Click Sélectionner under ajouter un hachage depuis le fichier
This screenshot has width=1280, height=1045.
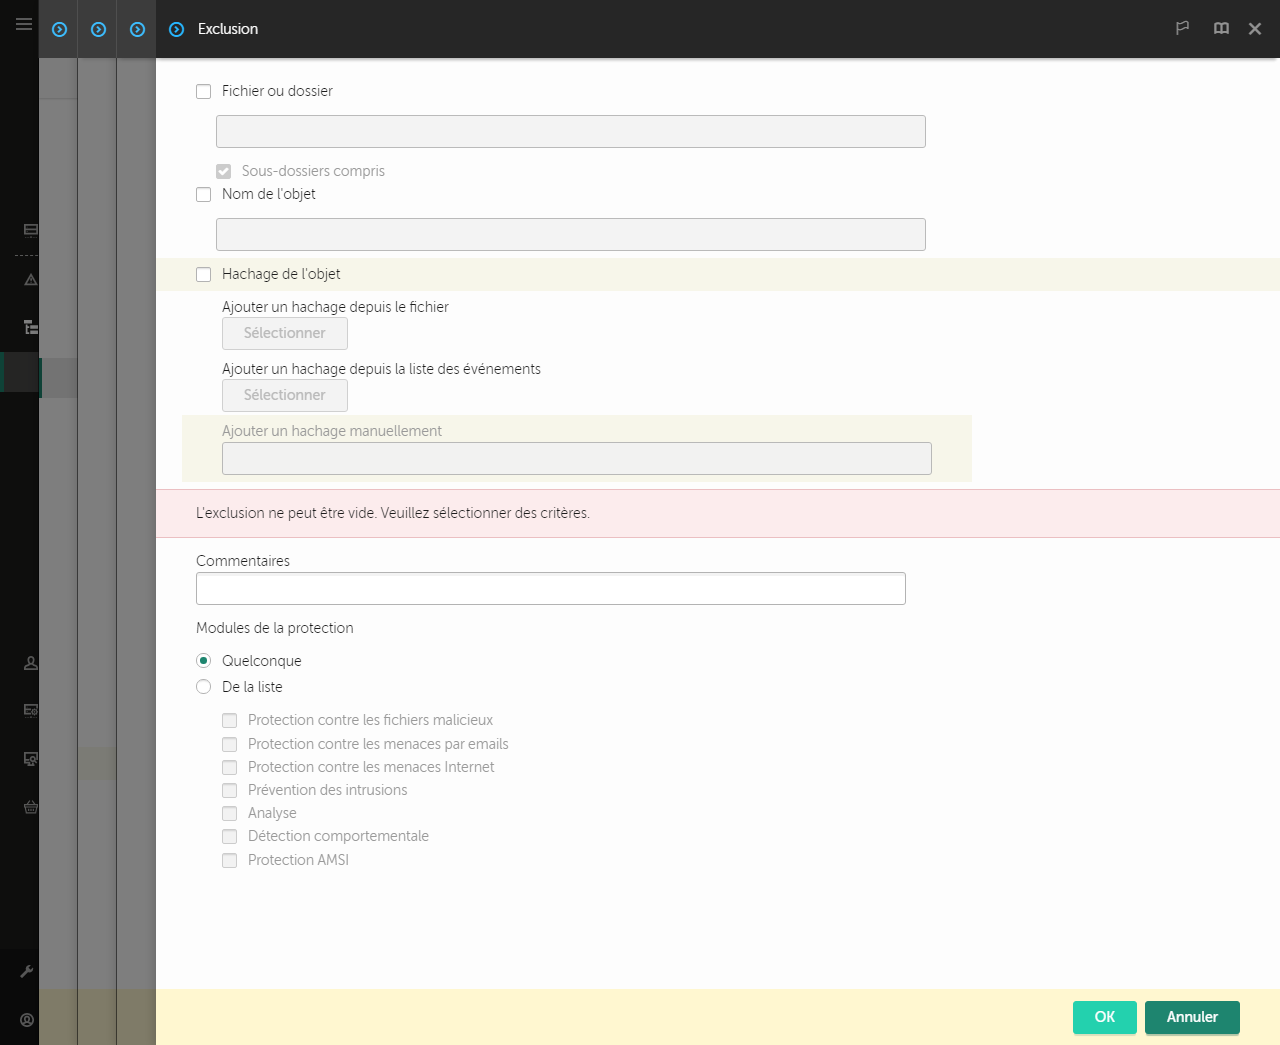tap(284, 333)
